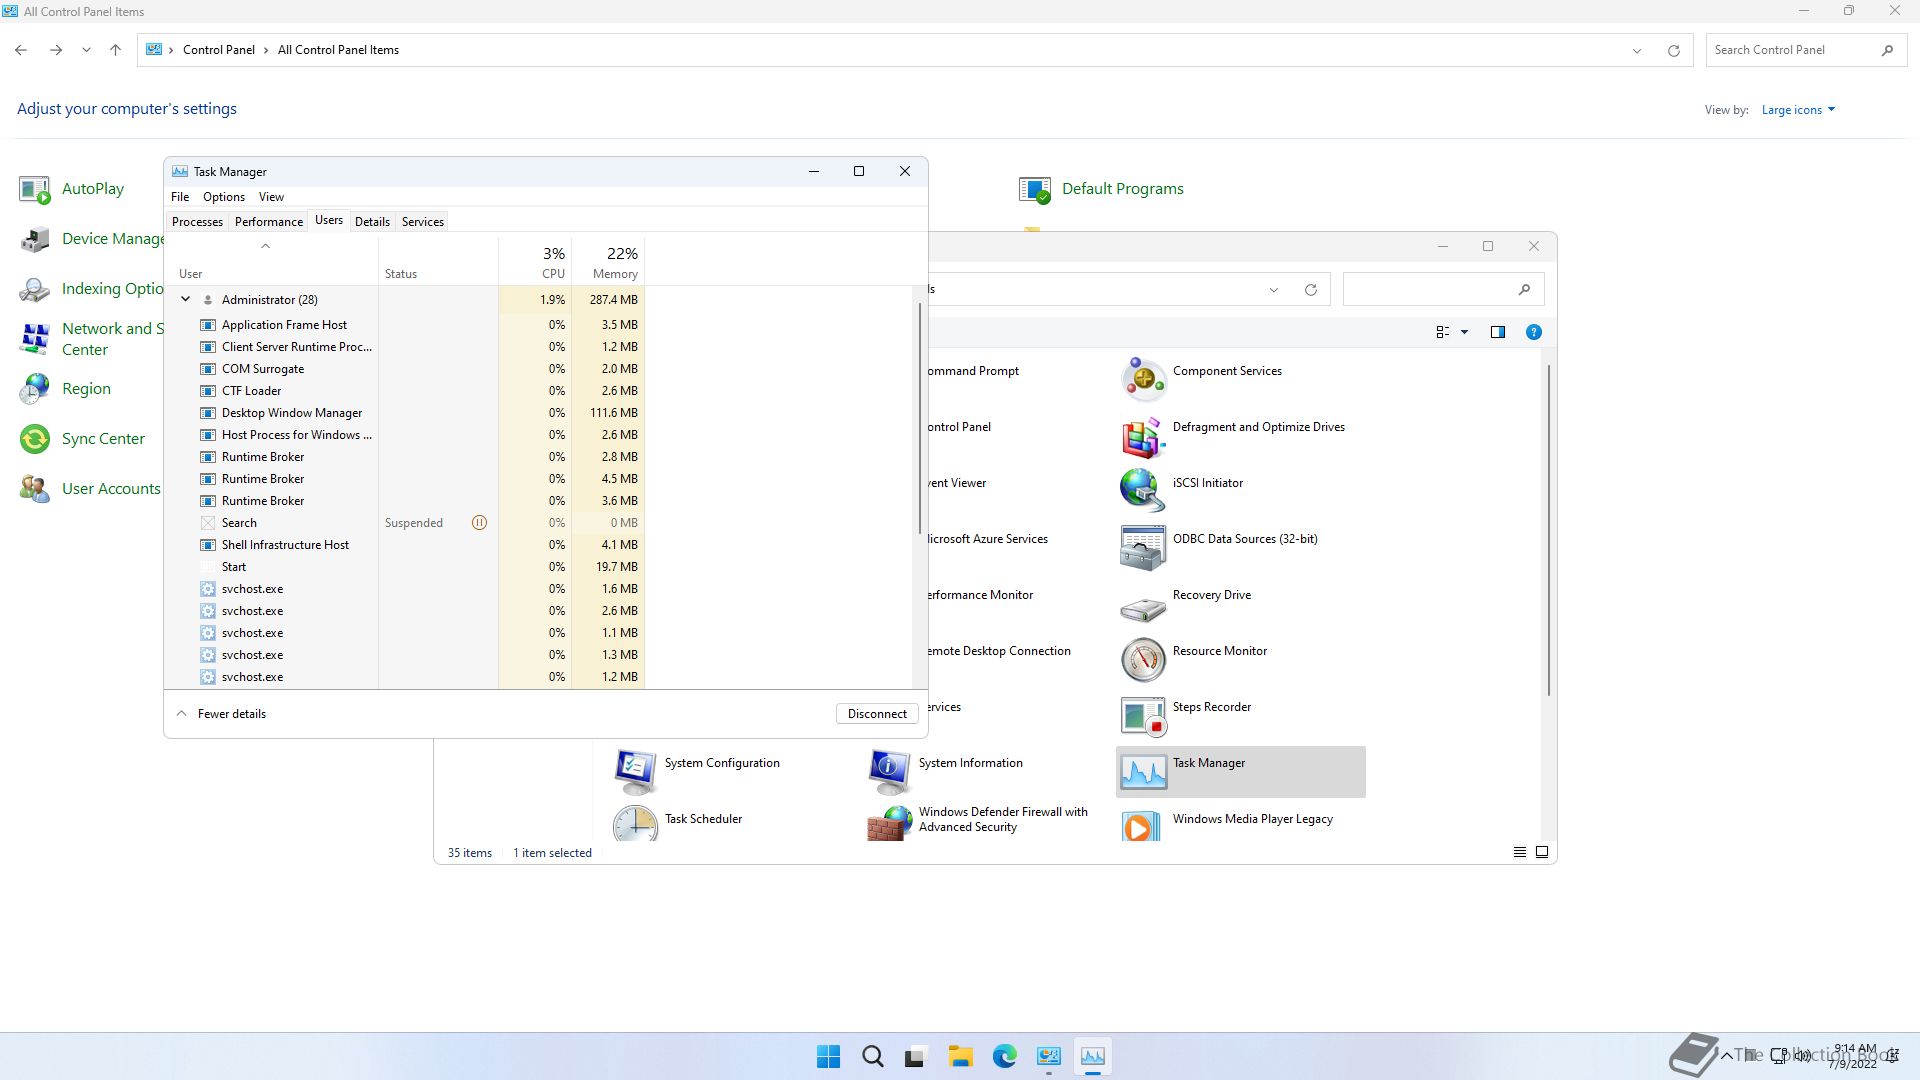The height and width of the screenshot is (1080, 1920).
Task: Click the search box in the tools window
Action: (x=1443, y=290)
